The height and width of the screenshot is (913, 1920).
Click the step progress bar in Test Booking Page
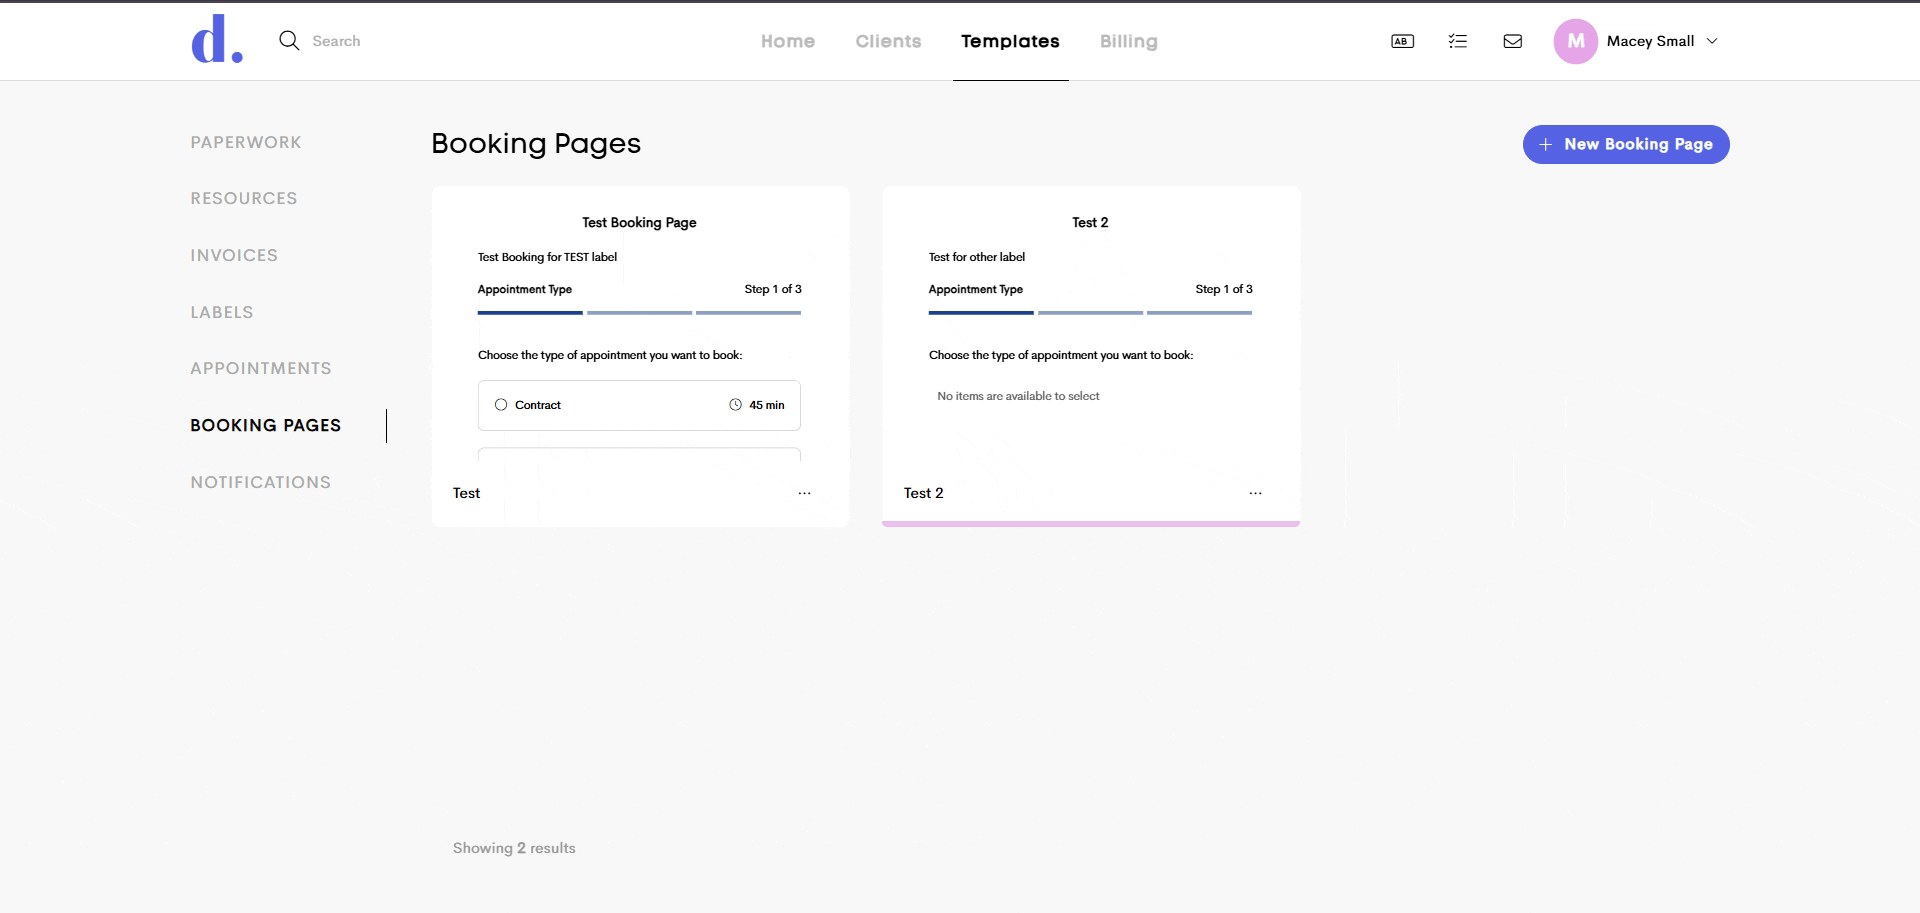coord(639,313)
